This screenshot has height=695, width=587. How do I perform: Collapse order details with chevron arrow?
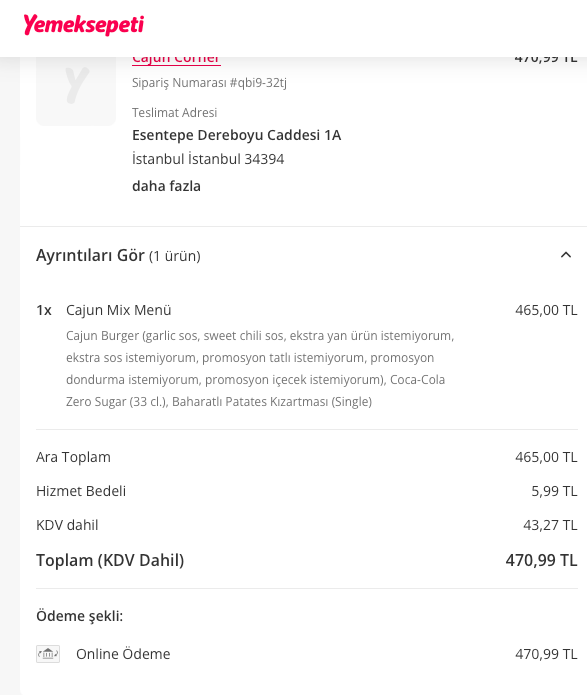(x=566, y=255)
